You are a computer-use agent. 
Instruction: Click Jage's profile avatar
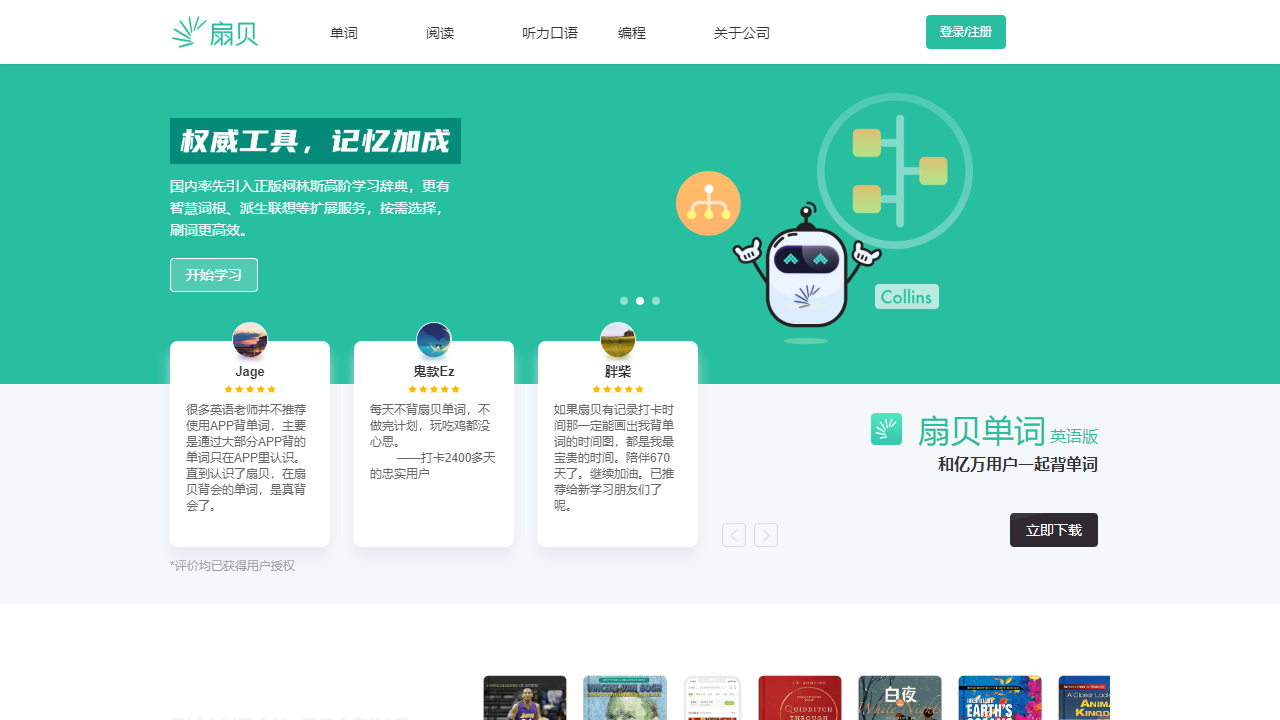click(x=249, y=340)
